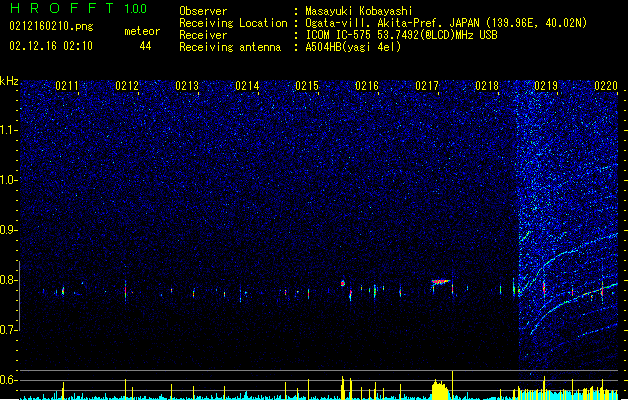
Task: Click the 0216 time marker
Action: coord(367,86)
